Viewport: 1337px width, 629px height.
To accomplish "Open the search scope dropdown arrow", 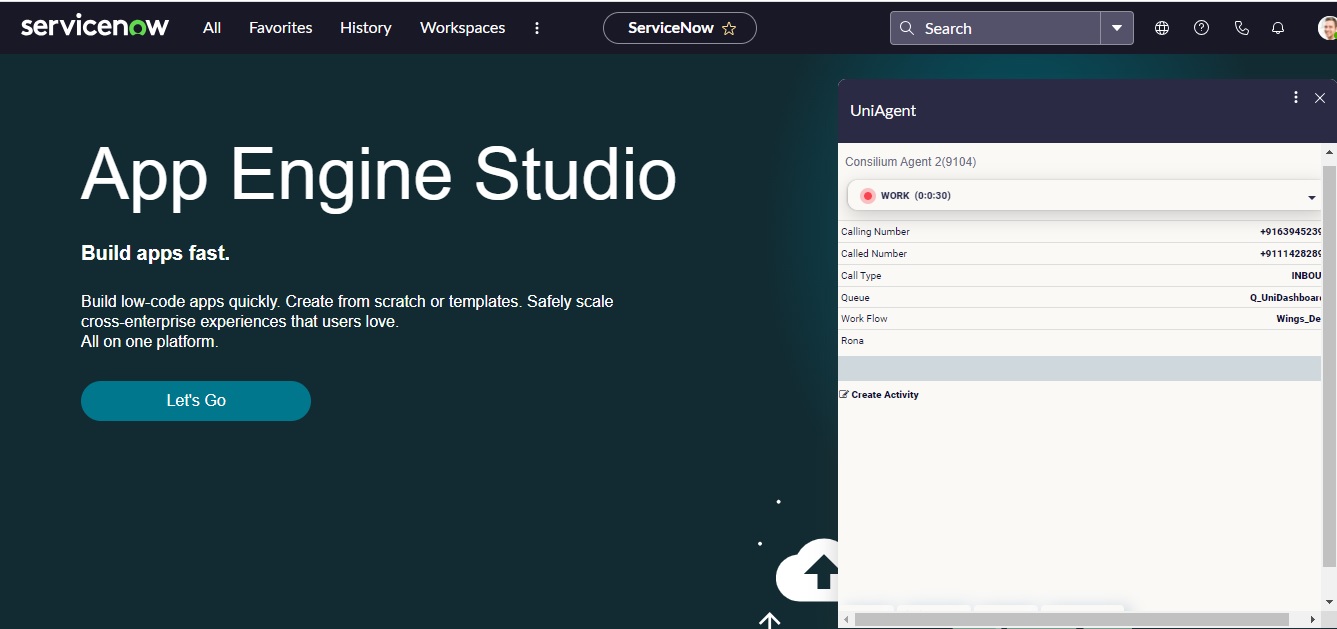I will [1117, 28].
